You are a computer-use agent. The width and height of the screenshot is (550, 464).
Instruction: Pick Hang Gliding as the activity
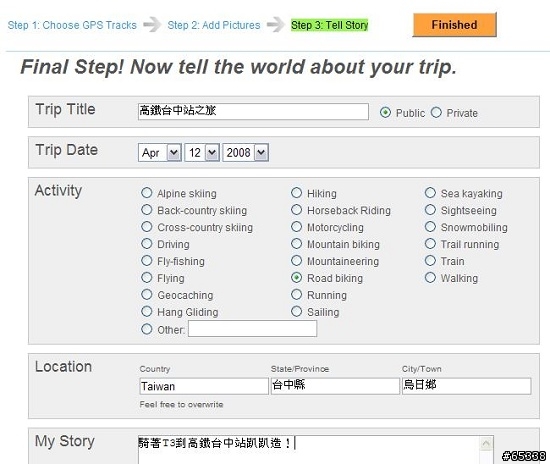point(147,311)
